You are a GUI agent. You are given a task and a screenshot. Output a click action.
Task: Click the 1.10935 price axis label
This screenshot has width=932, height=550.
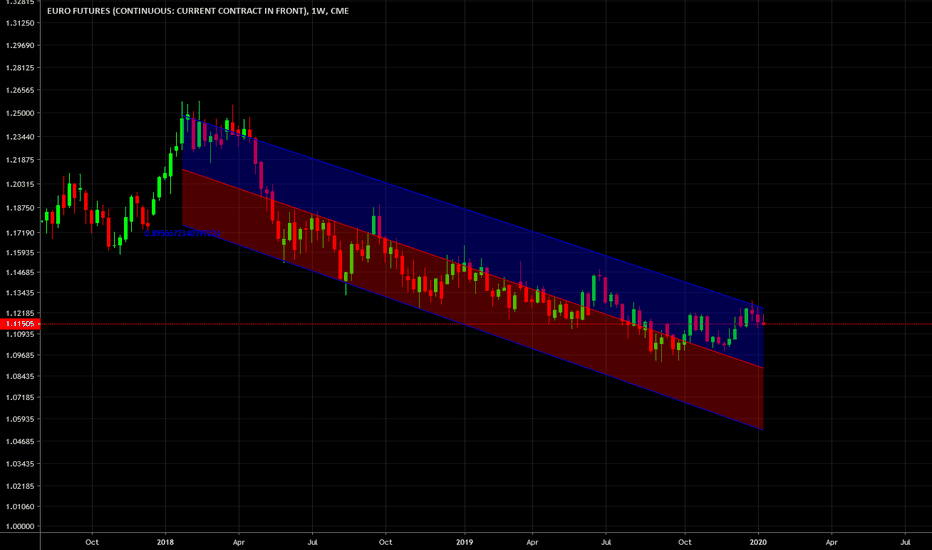point(20,334)
